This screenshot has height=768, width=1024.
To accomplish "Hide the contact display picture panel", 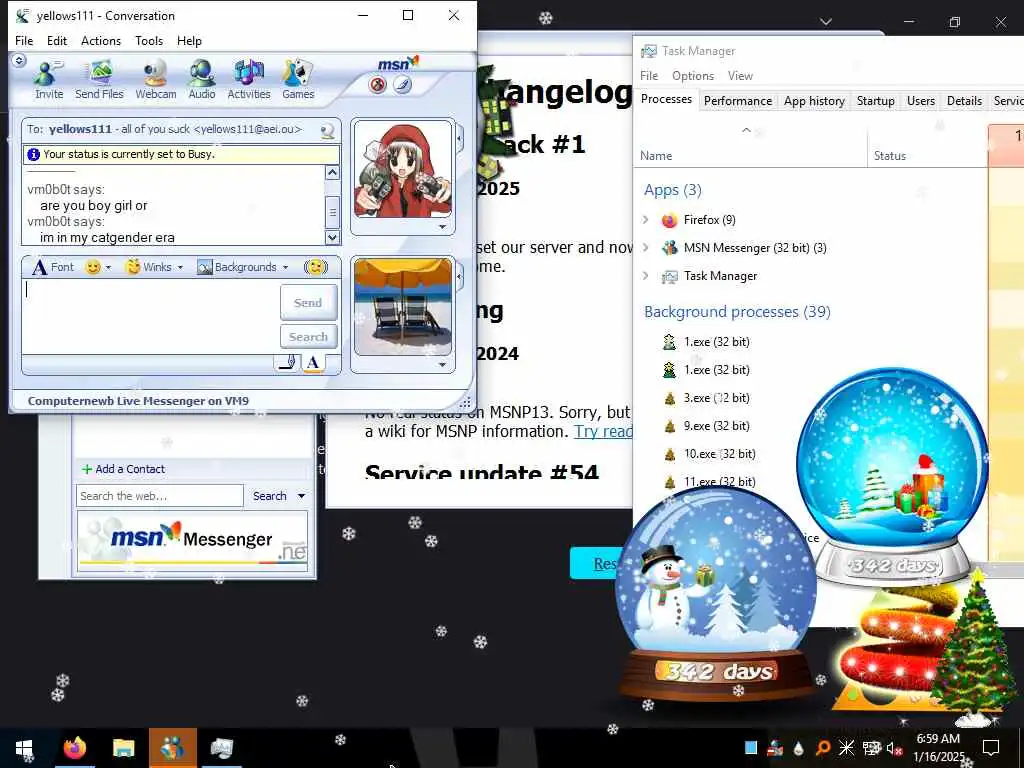I will tap(460, 139).
